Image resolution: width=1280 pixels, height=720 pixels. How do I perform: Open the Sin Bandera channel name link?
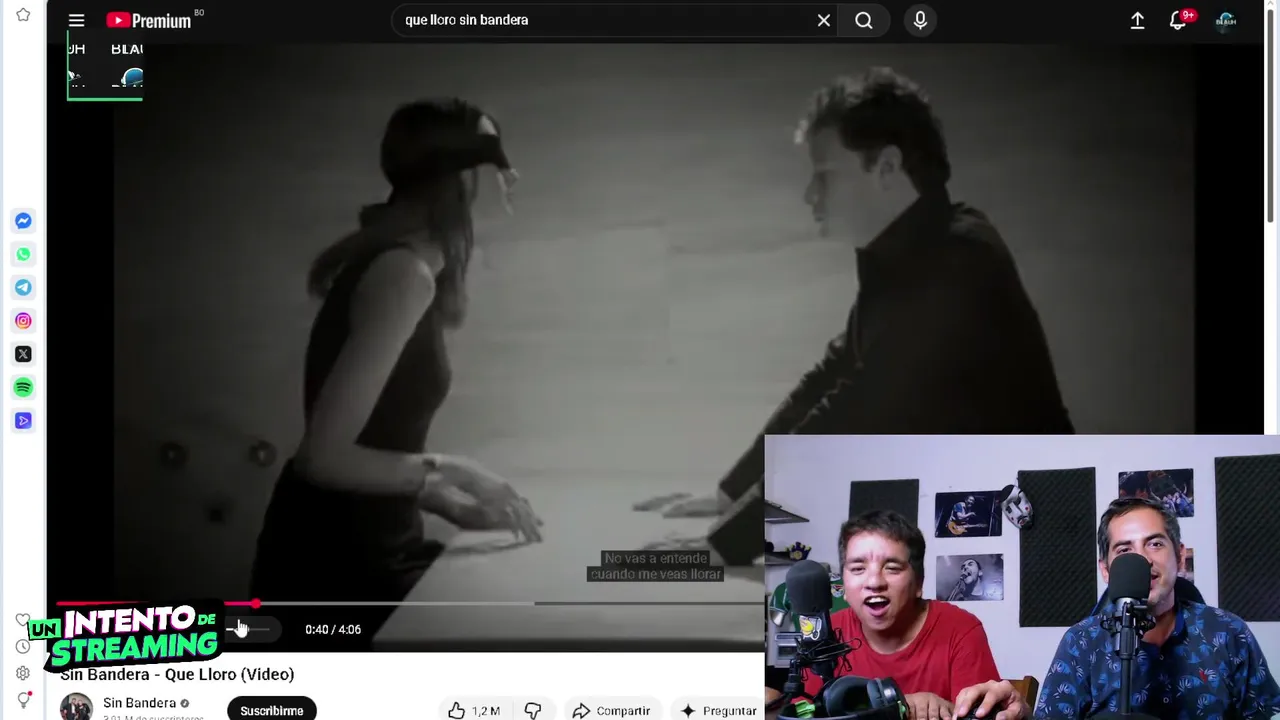(x=139, y=703)
